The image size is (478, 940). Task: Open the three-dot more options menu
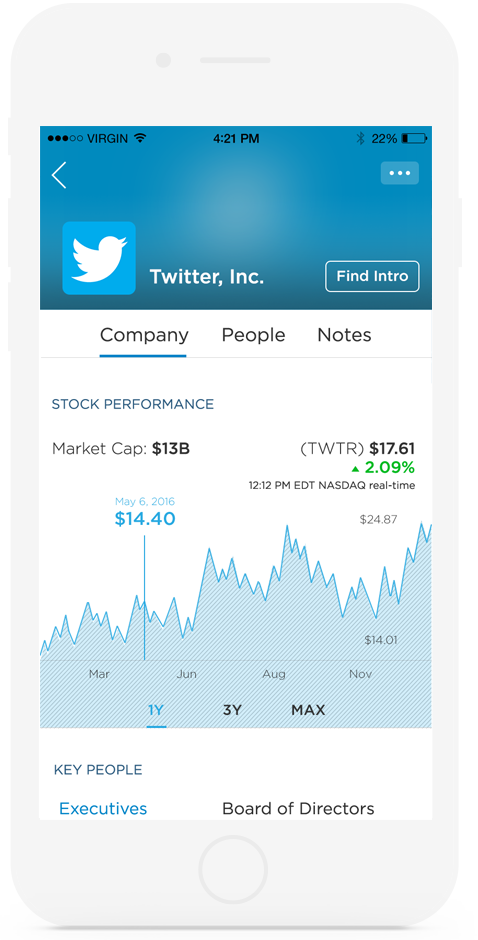[399, 173]
